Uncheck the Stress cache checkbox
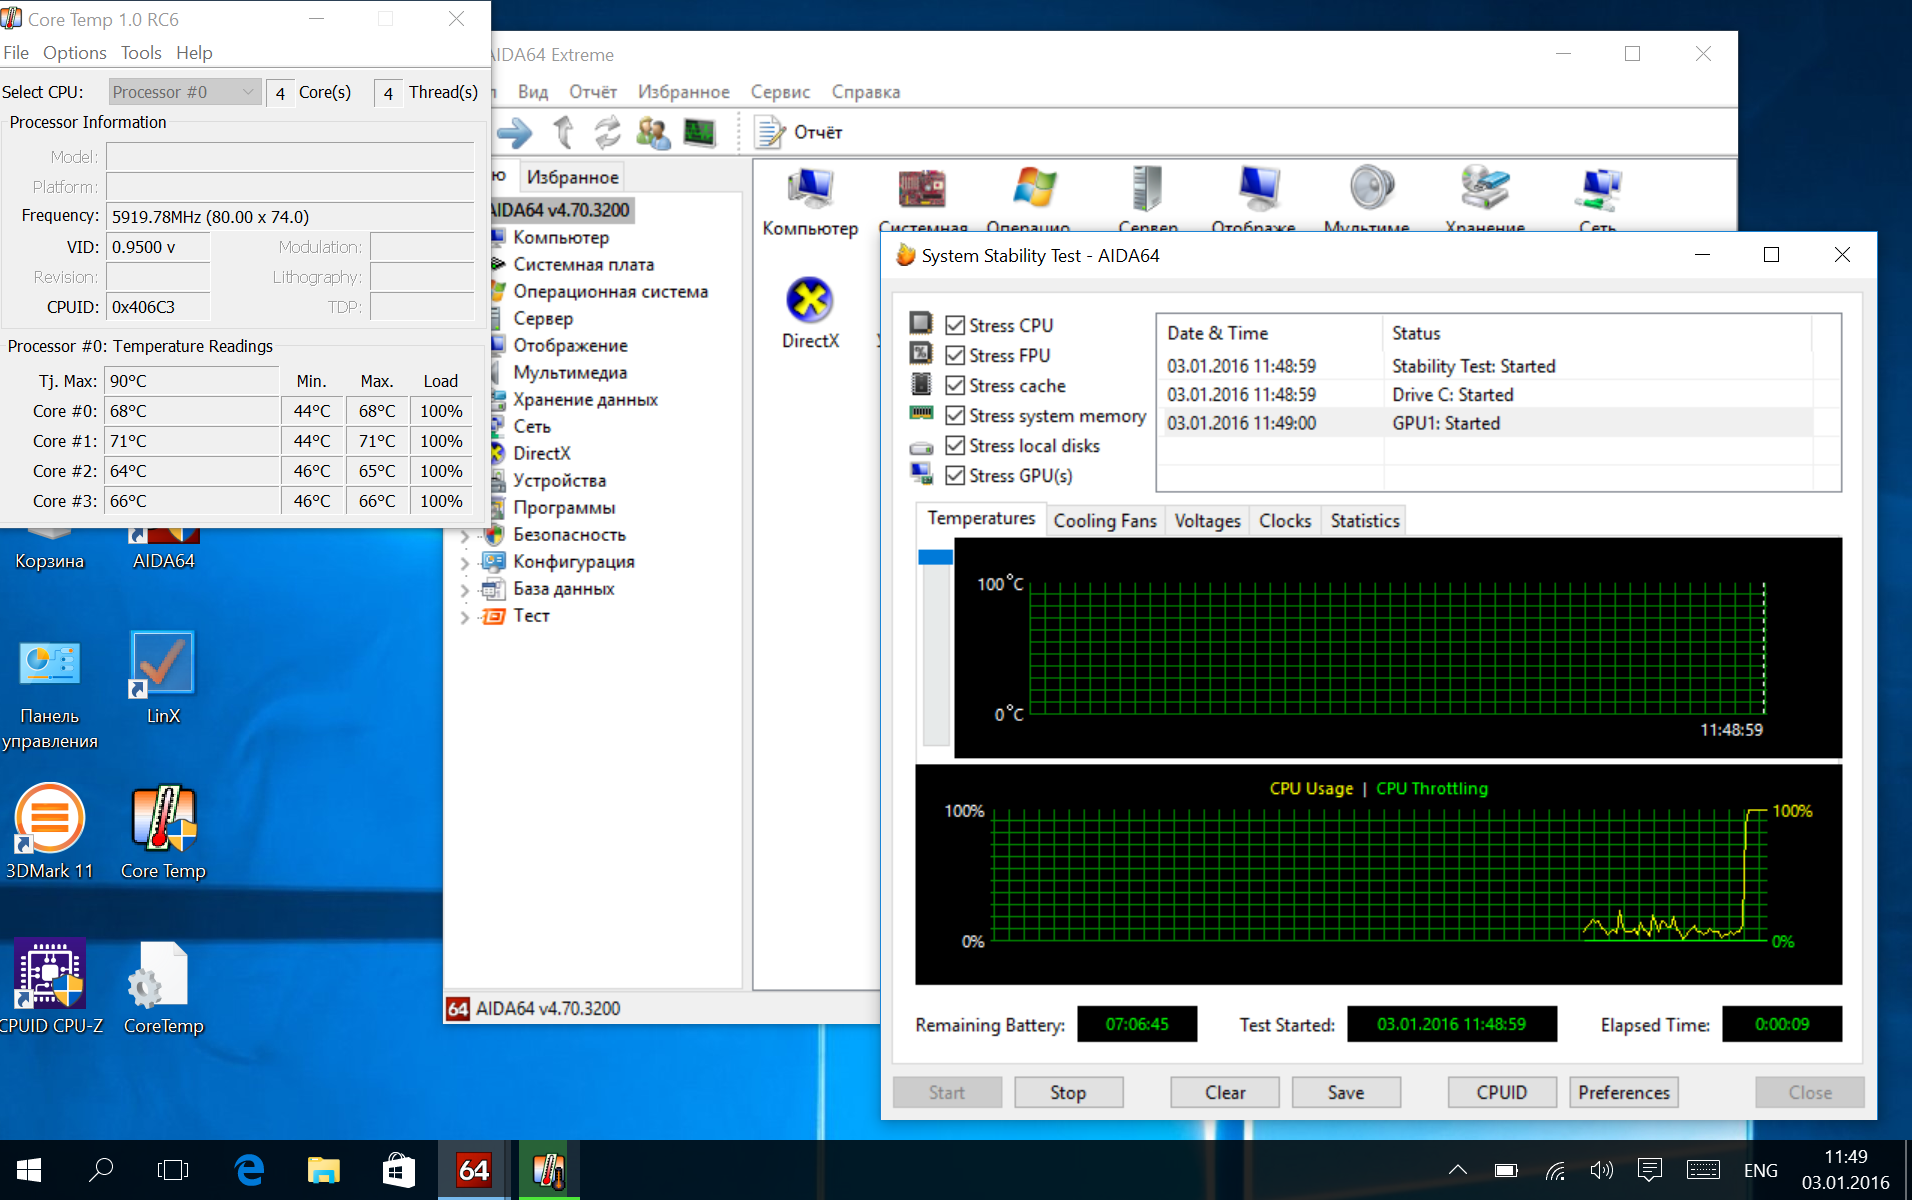The width and height of the screenshot is (1912, 1200). point(955,386)
